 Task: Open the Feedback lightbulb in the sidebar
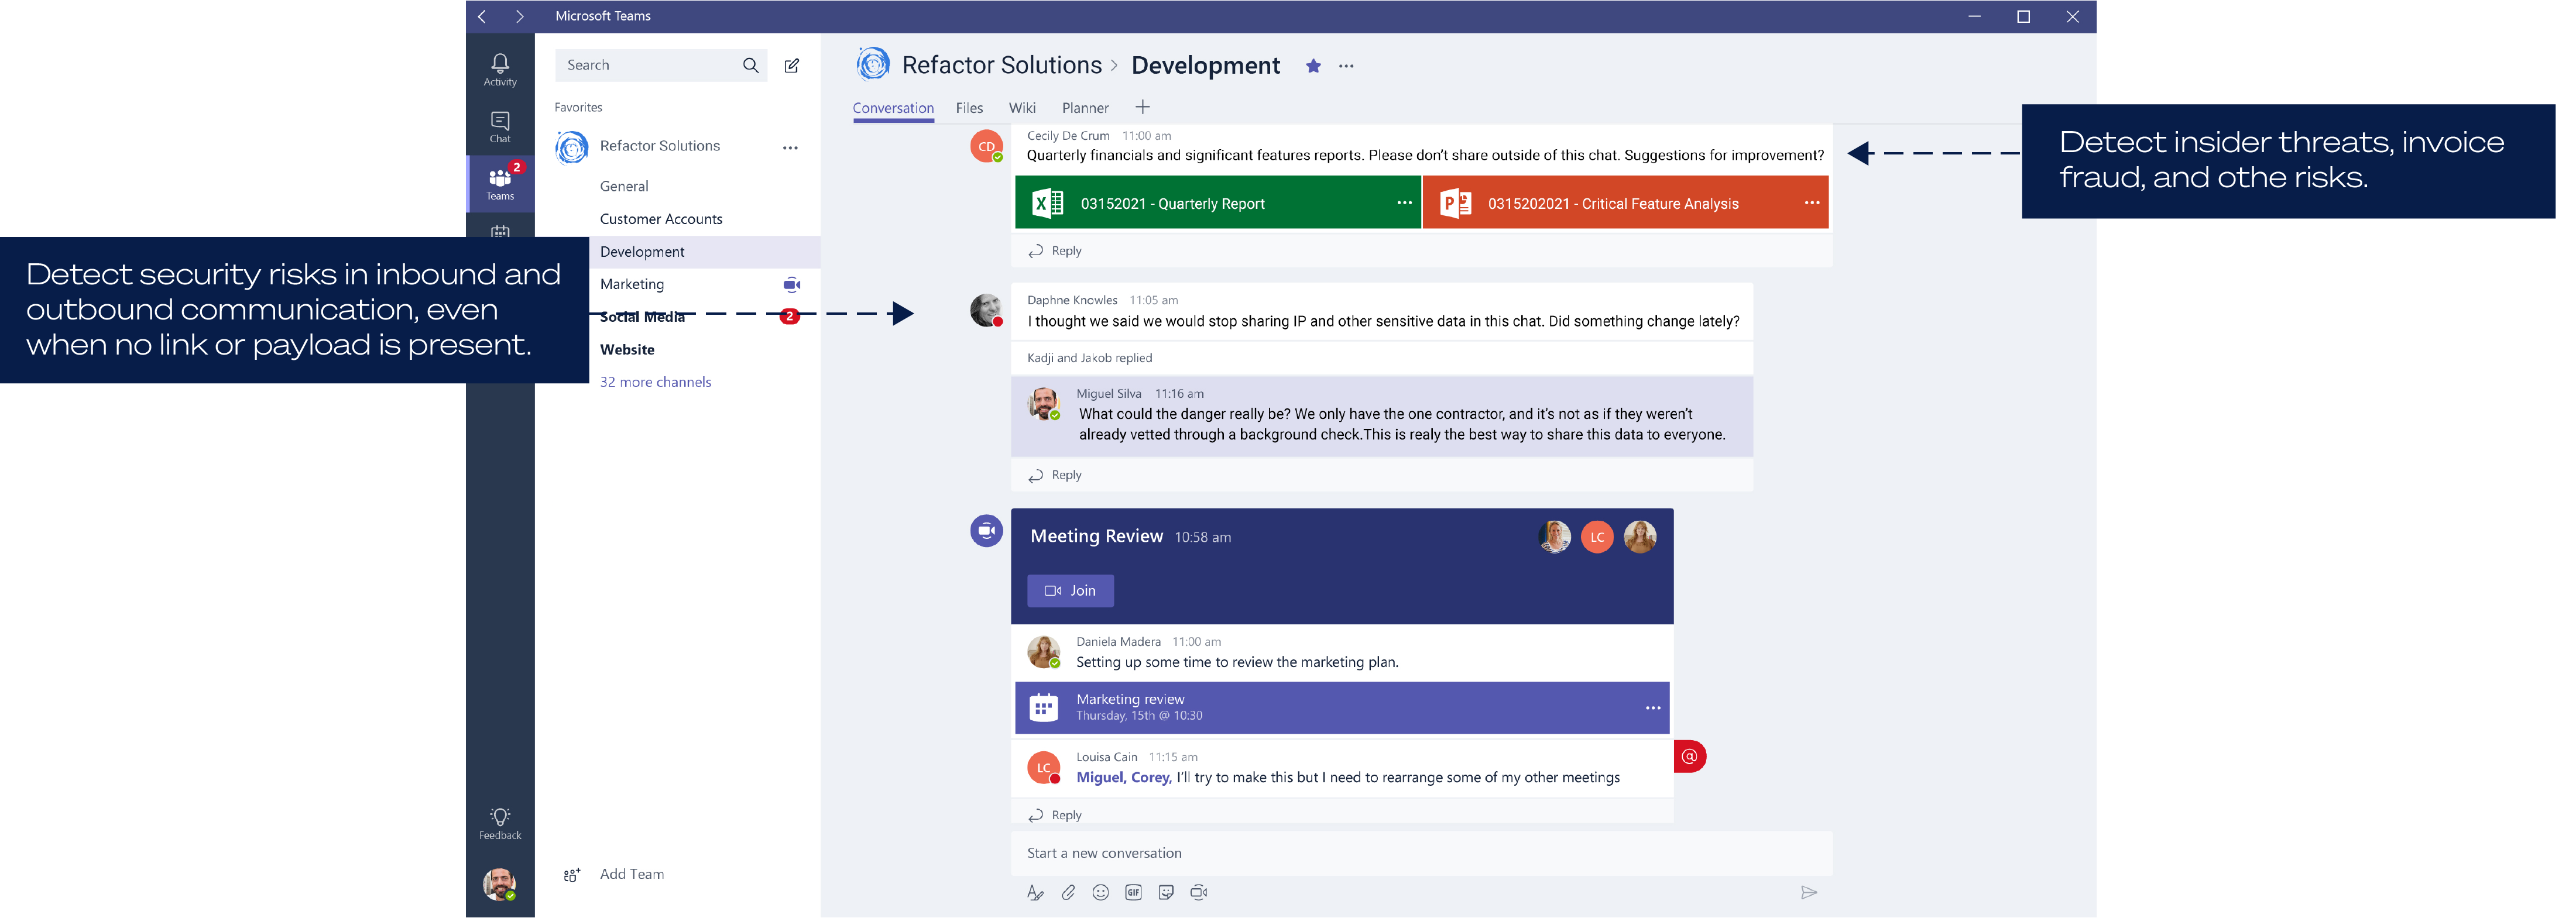coord(500,823)
